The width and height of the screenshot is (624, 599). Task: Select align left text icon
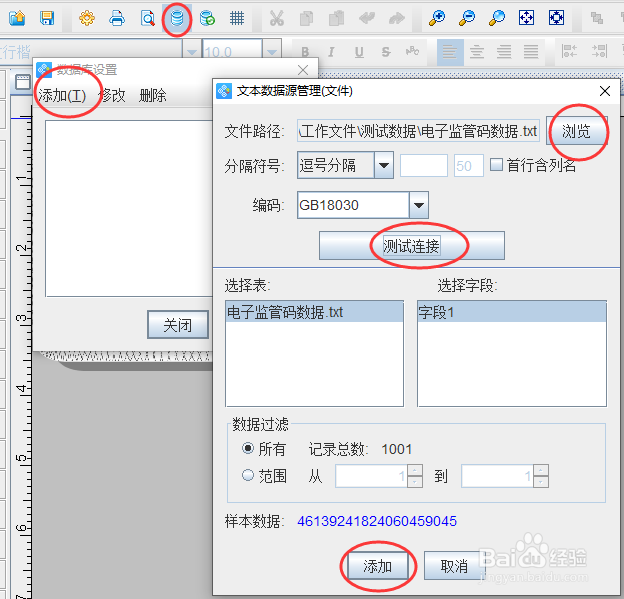pos(450,52)
